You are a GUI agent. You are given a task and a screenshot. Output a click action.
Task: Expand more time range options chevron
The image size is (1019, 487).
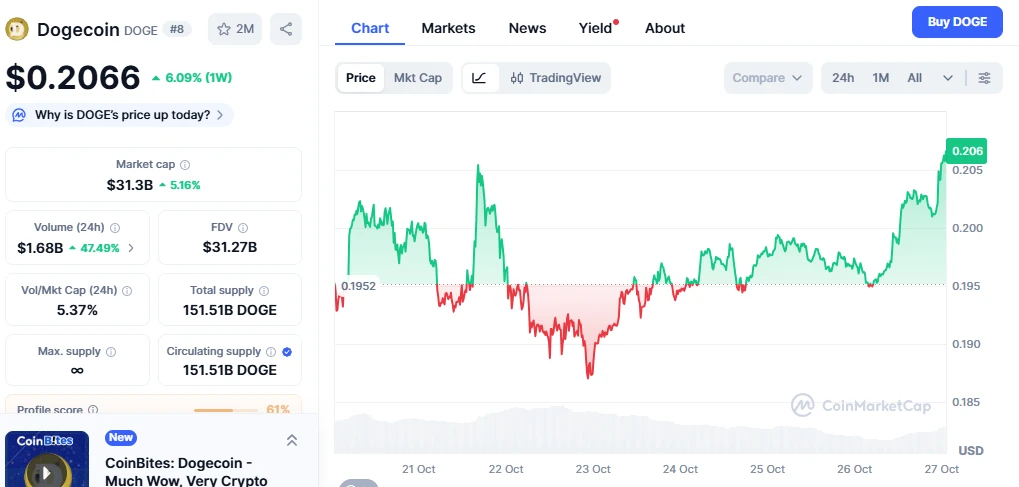pos(947,78)
